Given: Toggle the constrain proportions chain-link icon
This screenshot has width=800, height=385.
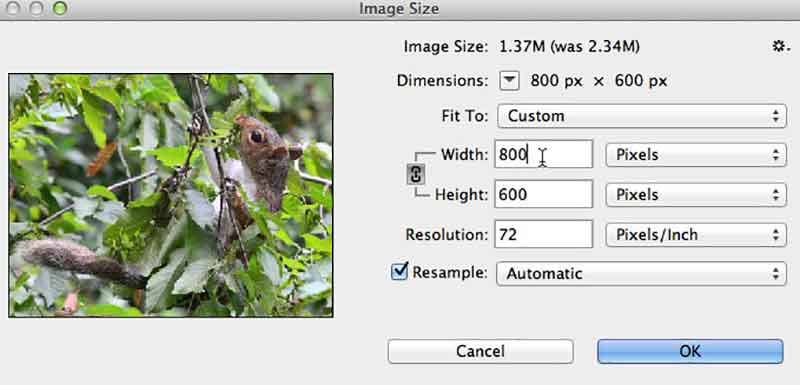Looking at the screenshot, I should tap(416, 174).
